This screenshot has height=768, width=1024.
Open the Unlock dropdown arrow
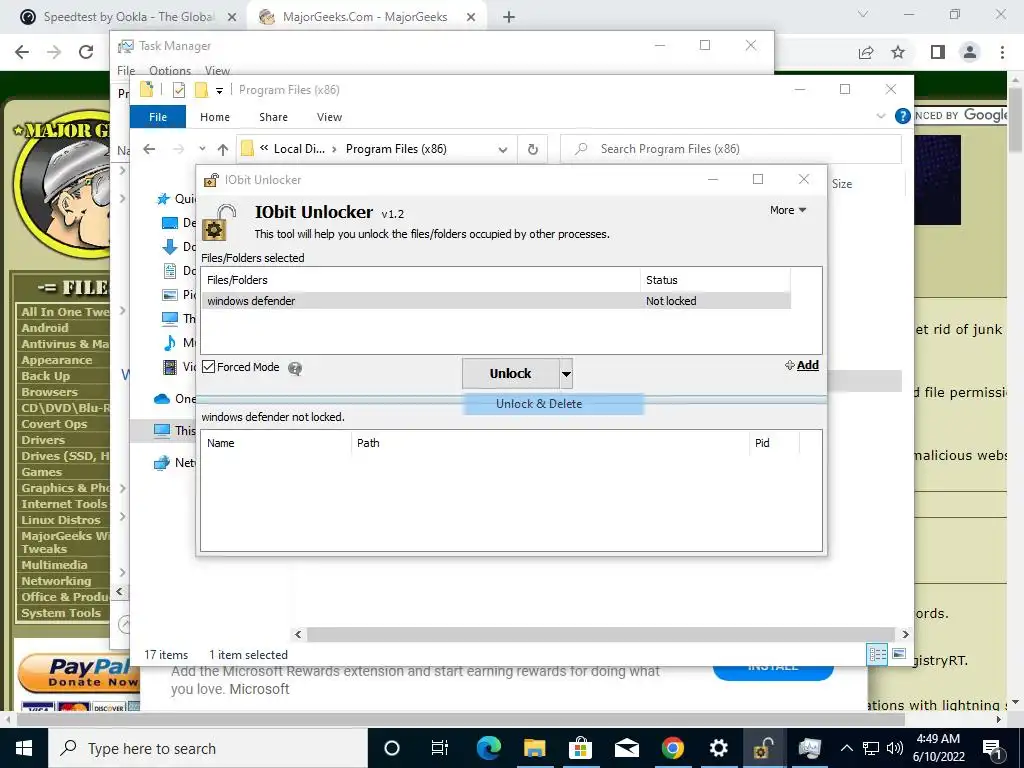pos(566,374)
